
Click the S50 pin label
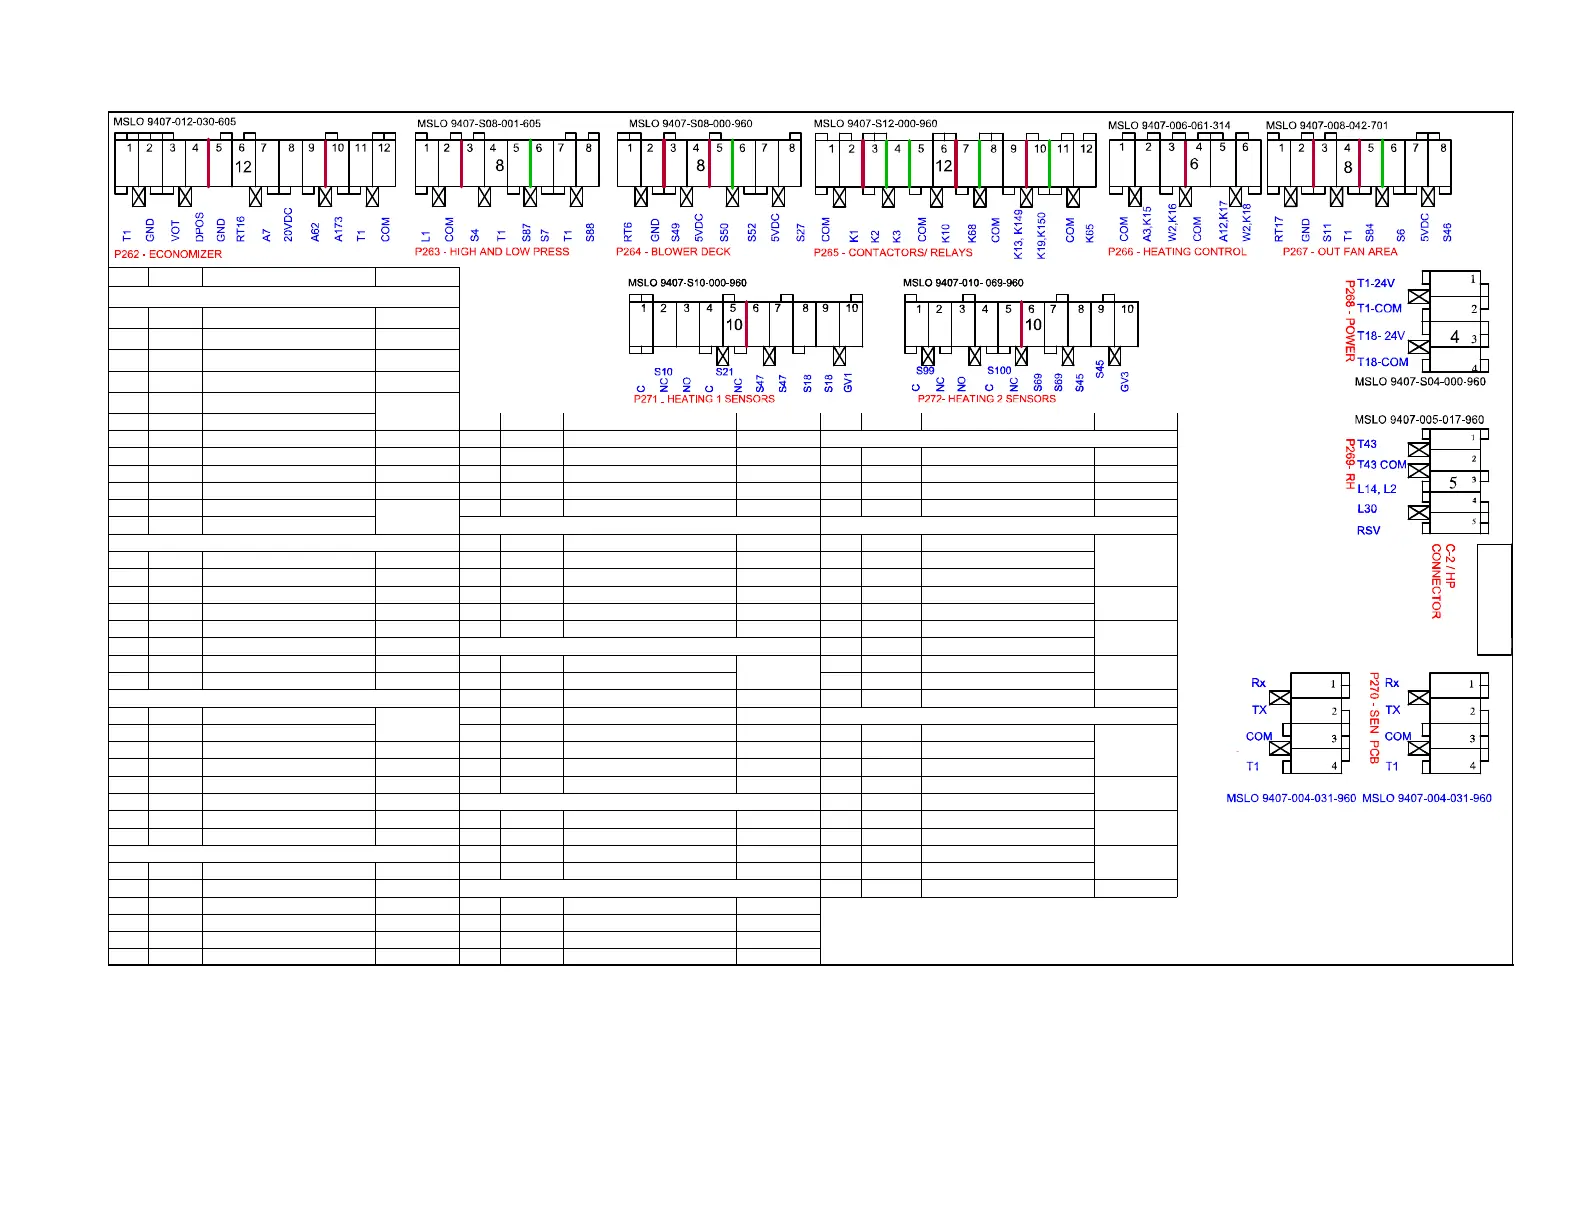point(725,232)
